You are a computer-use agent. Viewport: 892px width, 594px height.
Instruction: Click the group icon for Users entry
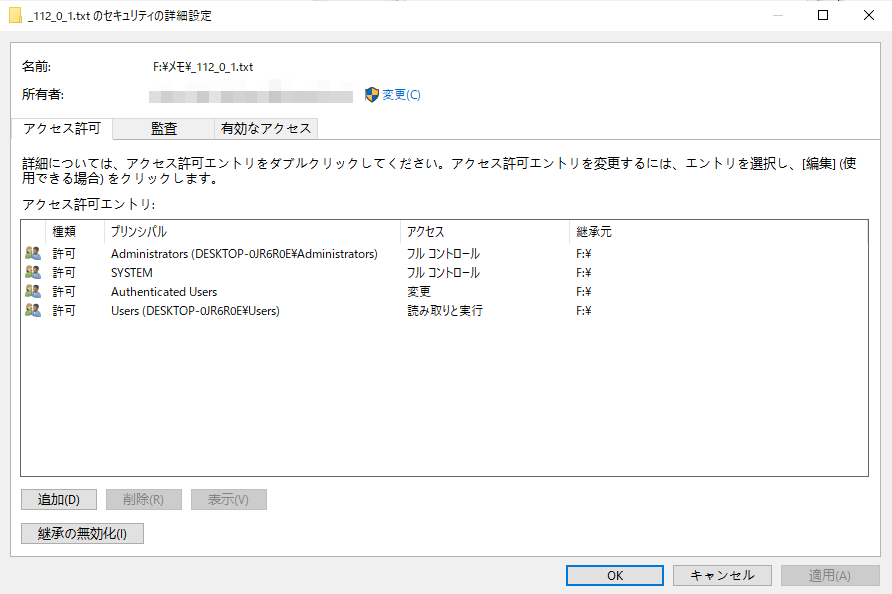click(33, 311)
